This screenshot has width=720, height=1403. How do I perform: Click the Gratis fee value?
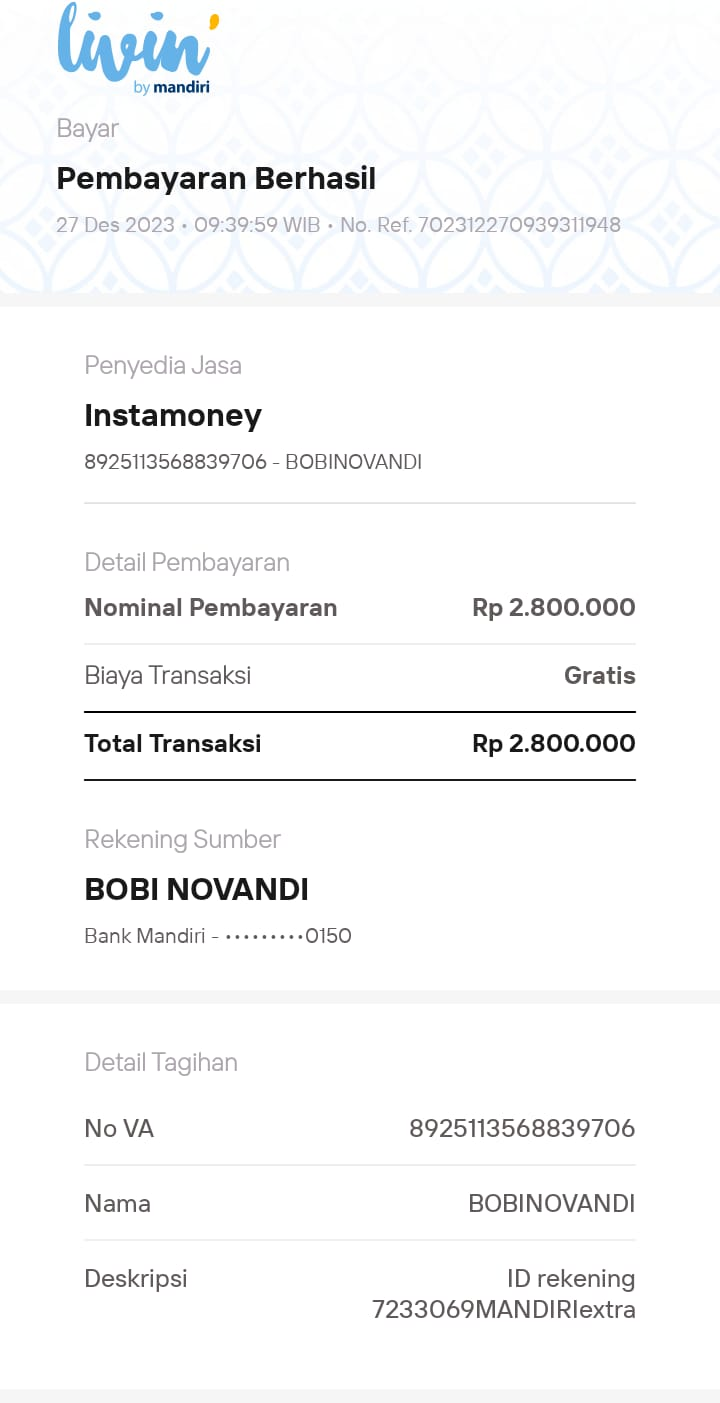(599, 676)
